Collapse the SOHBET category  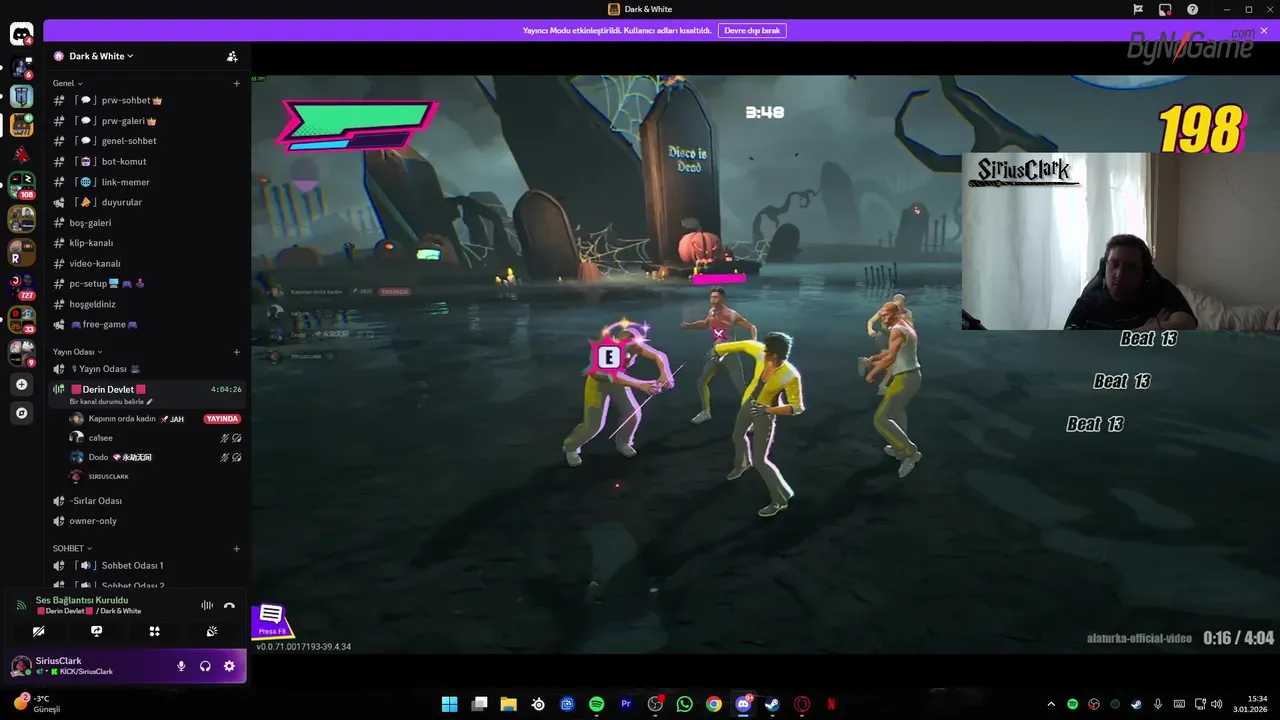[x=72, y=548]
